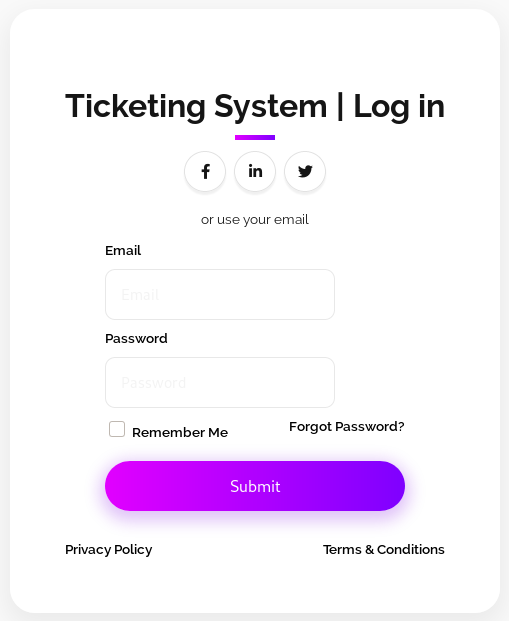Continue with the Twitter circle button
The image size is (509, 621).
[x=305, y=171]
